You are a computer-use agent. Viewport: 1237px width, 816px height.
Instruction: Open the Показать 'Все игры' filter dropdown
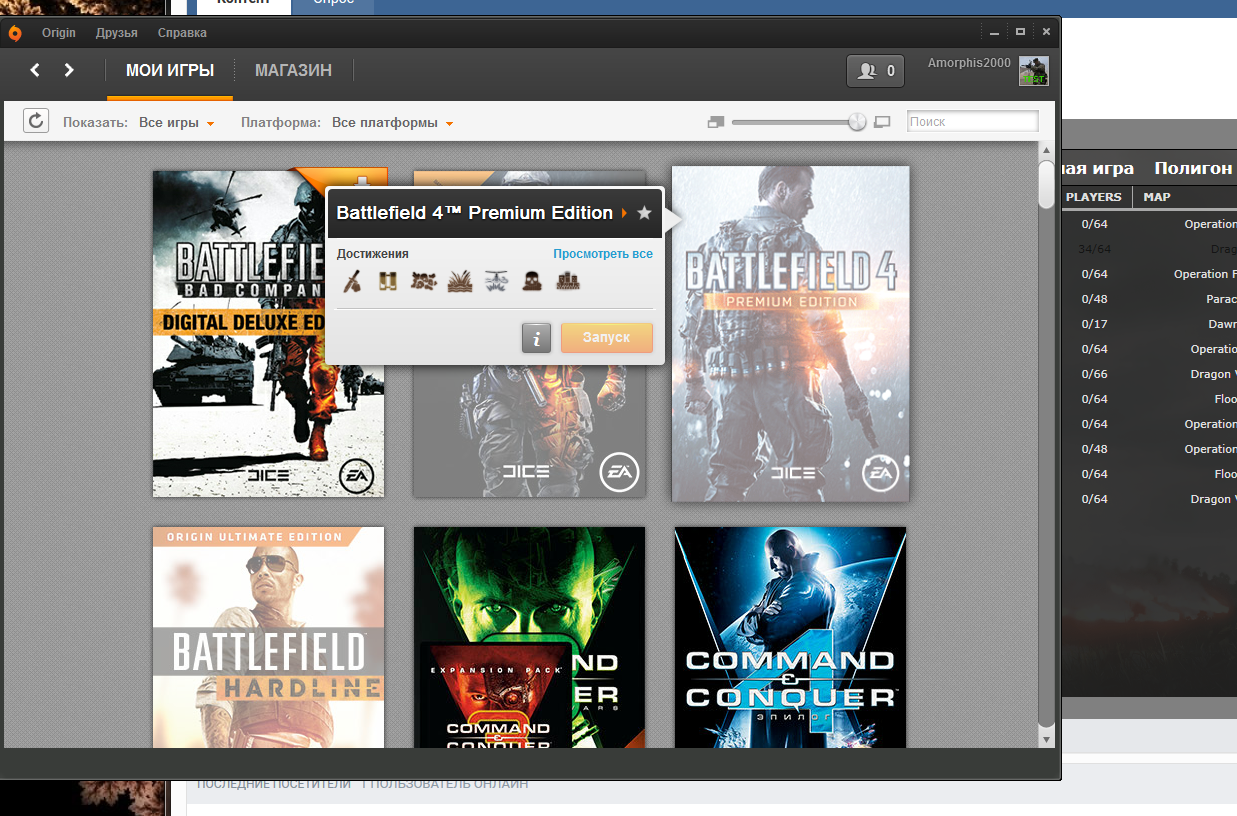tap(177, 123)
